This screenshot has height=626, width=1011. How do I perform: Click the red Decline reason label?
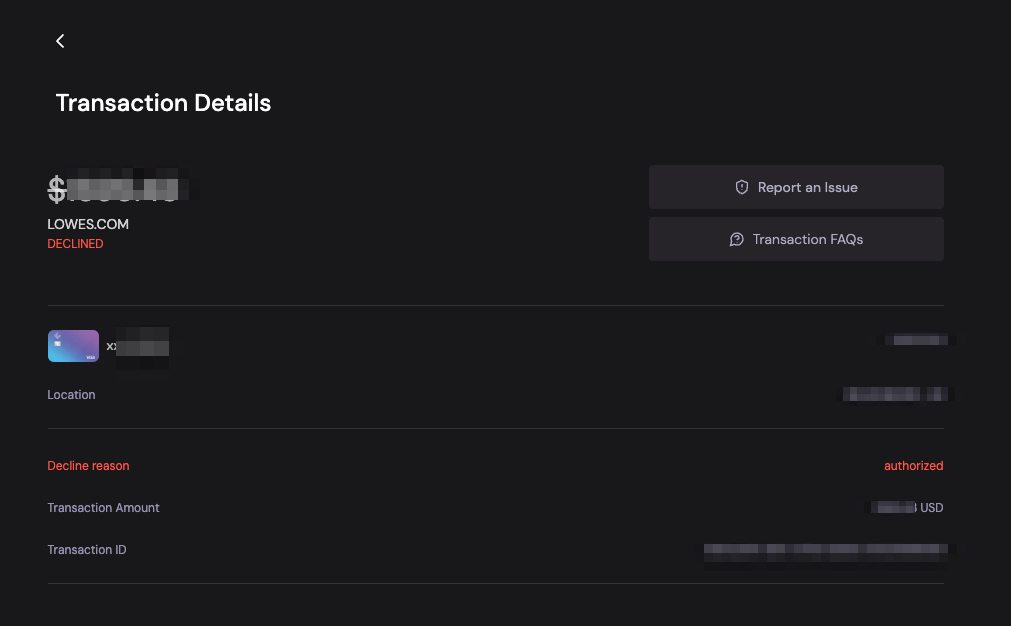point(88,466)
